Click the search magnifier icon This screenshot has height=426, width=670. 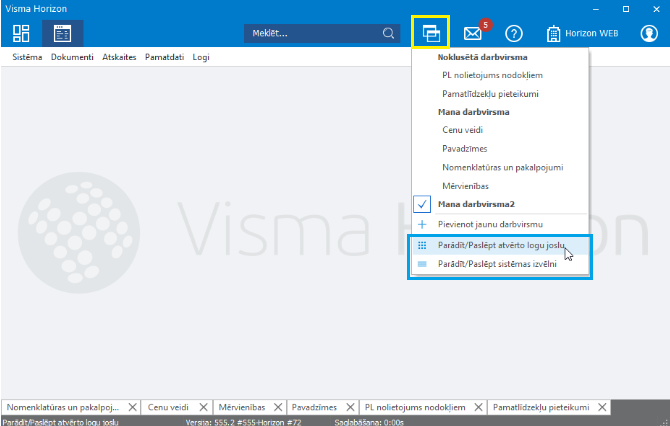click(x=388, y=33)
